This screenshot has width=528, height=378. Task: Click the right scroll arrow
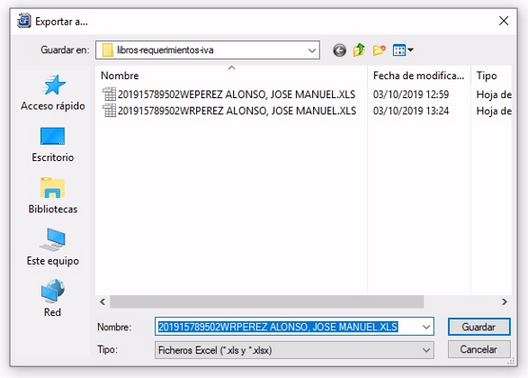[504, 302]
